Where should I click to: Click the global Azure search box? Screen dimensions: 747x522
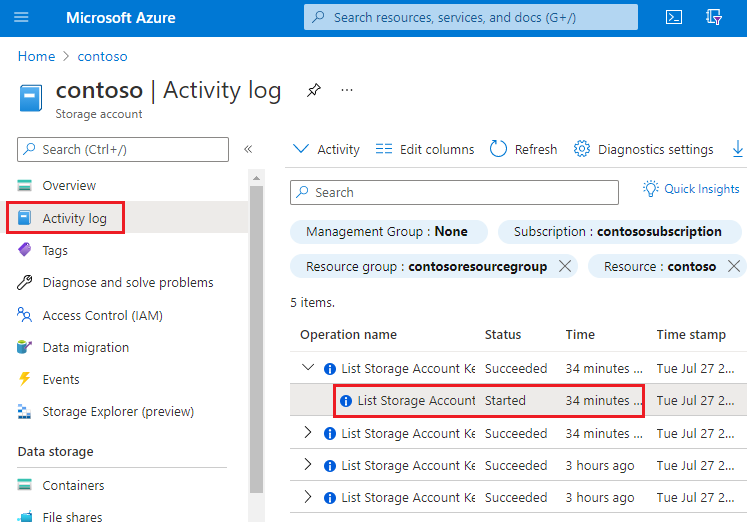[x=470, y=17]
